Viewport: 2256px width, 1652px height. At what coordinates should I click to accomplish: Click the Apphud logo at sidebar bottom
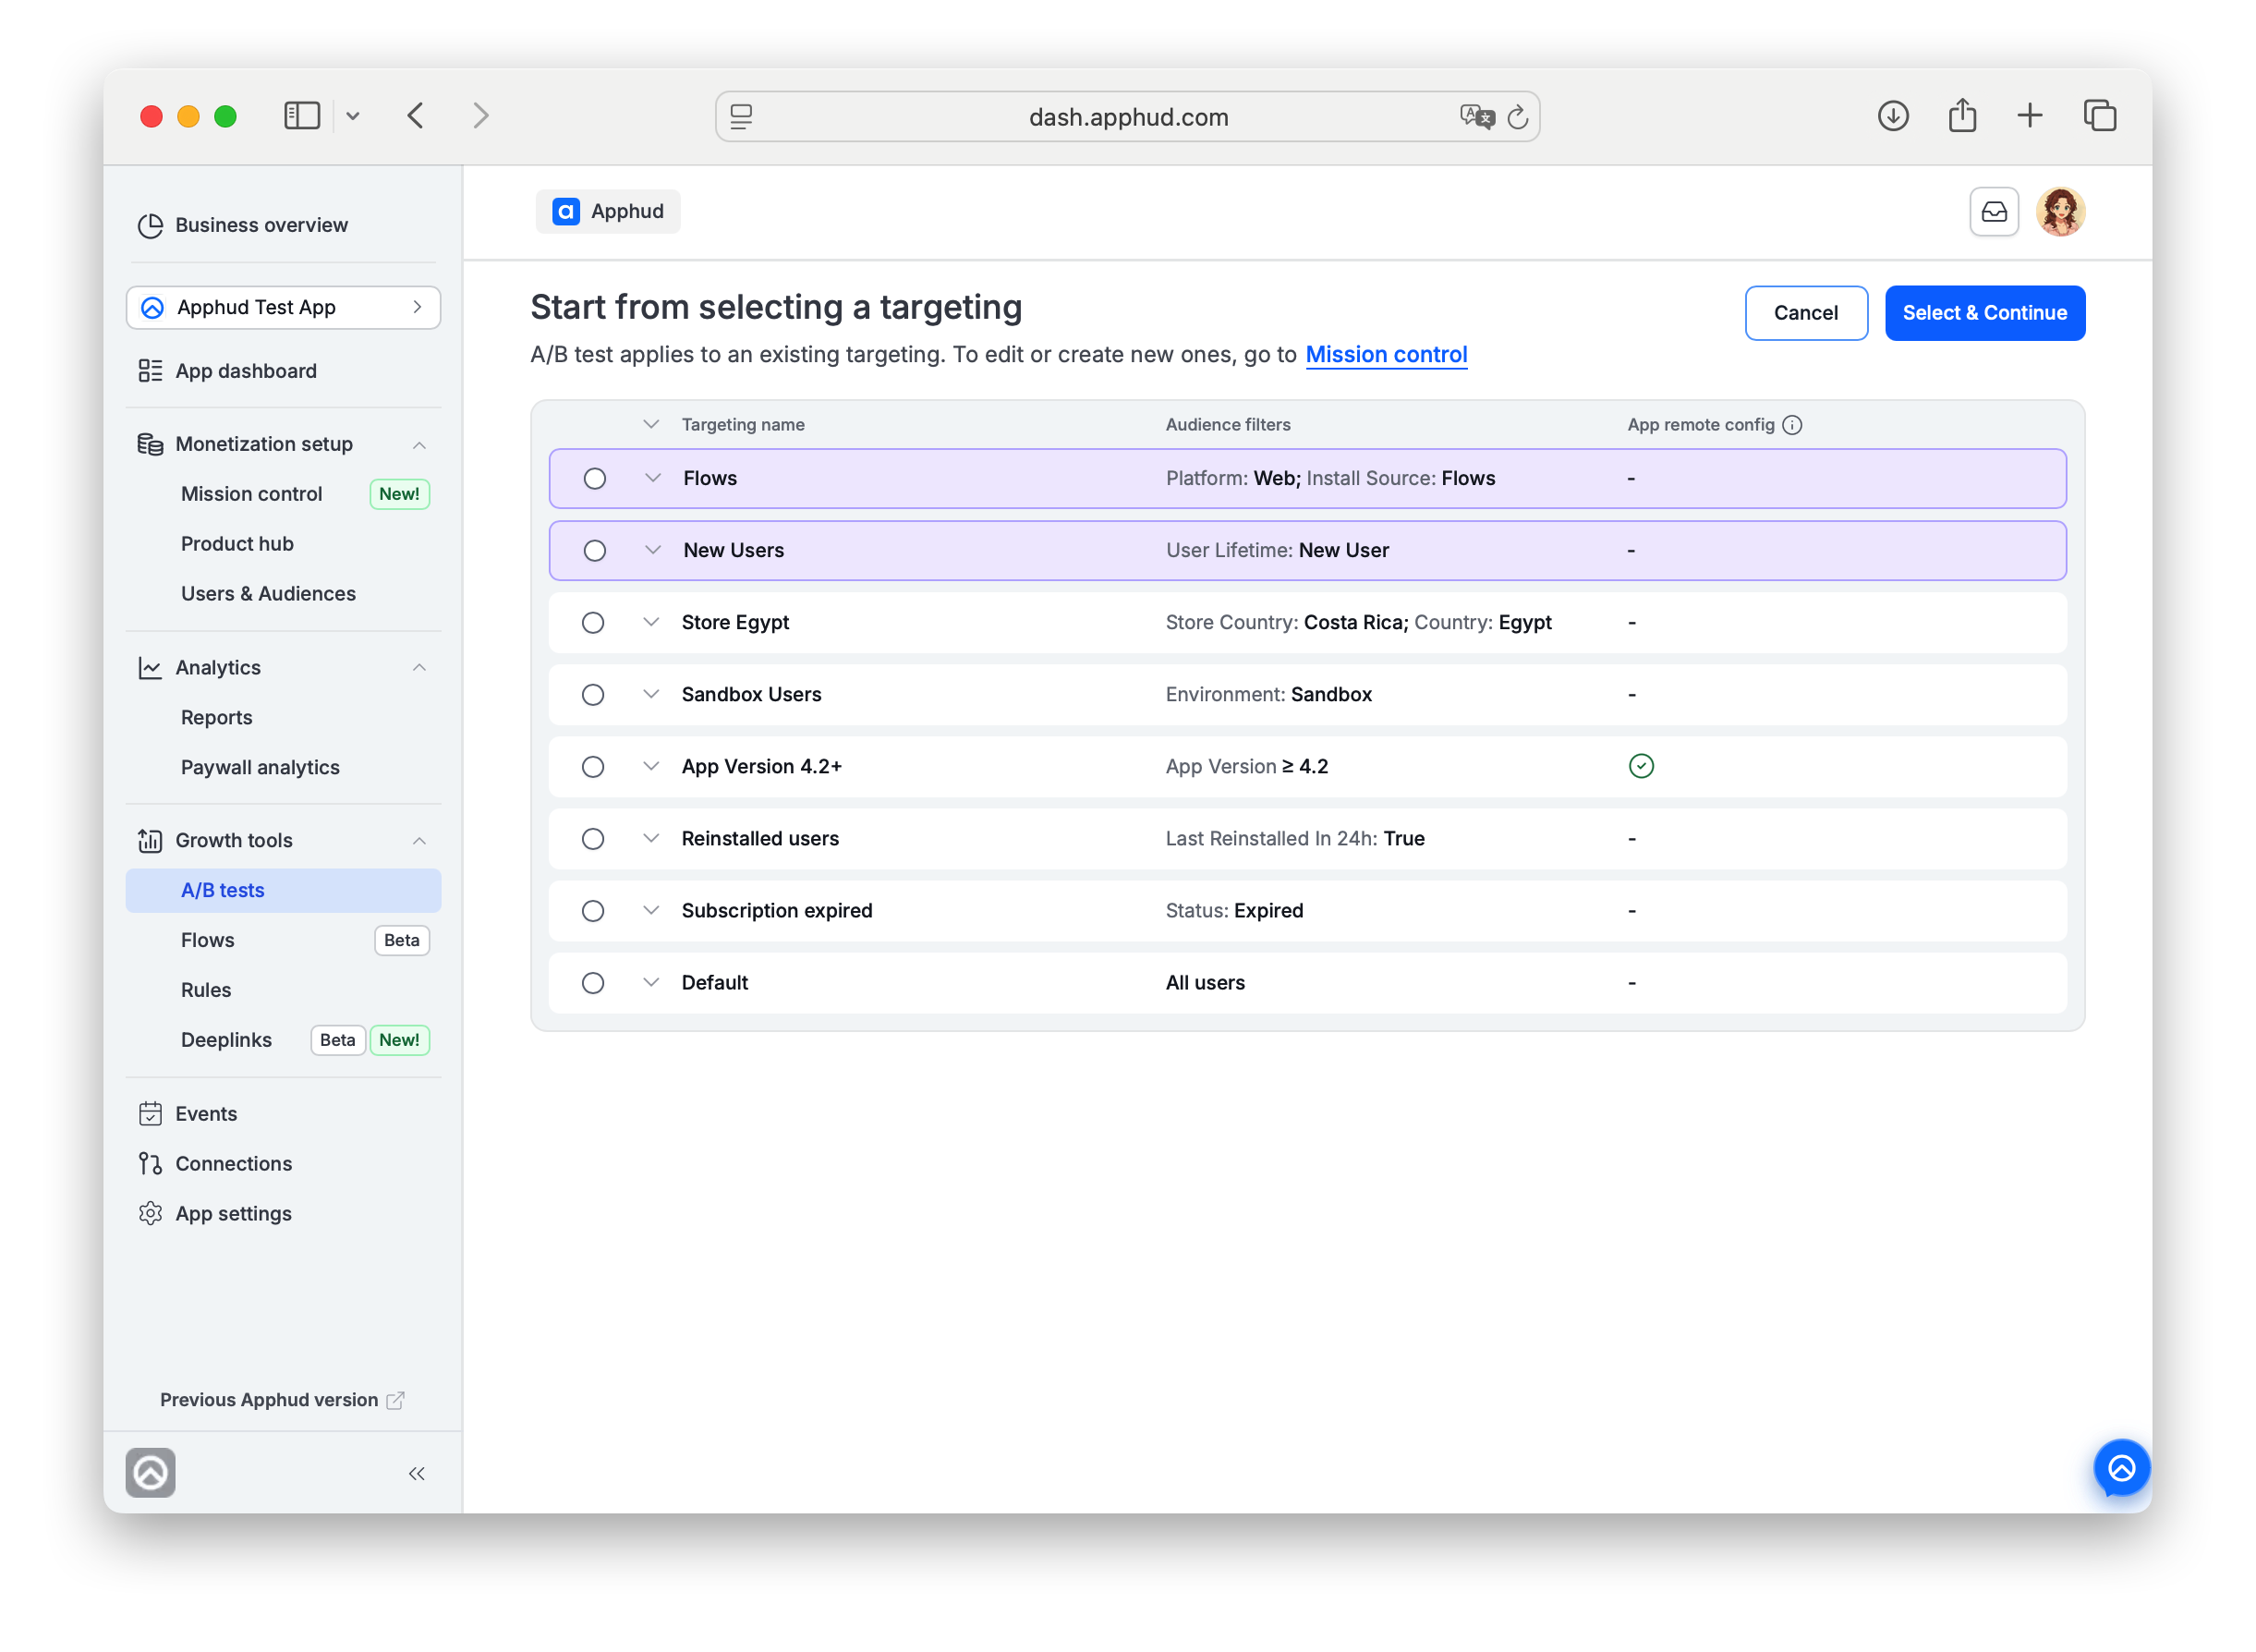tap(151, 1472)
